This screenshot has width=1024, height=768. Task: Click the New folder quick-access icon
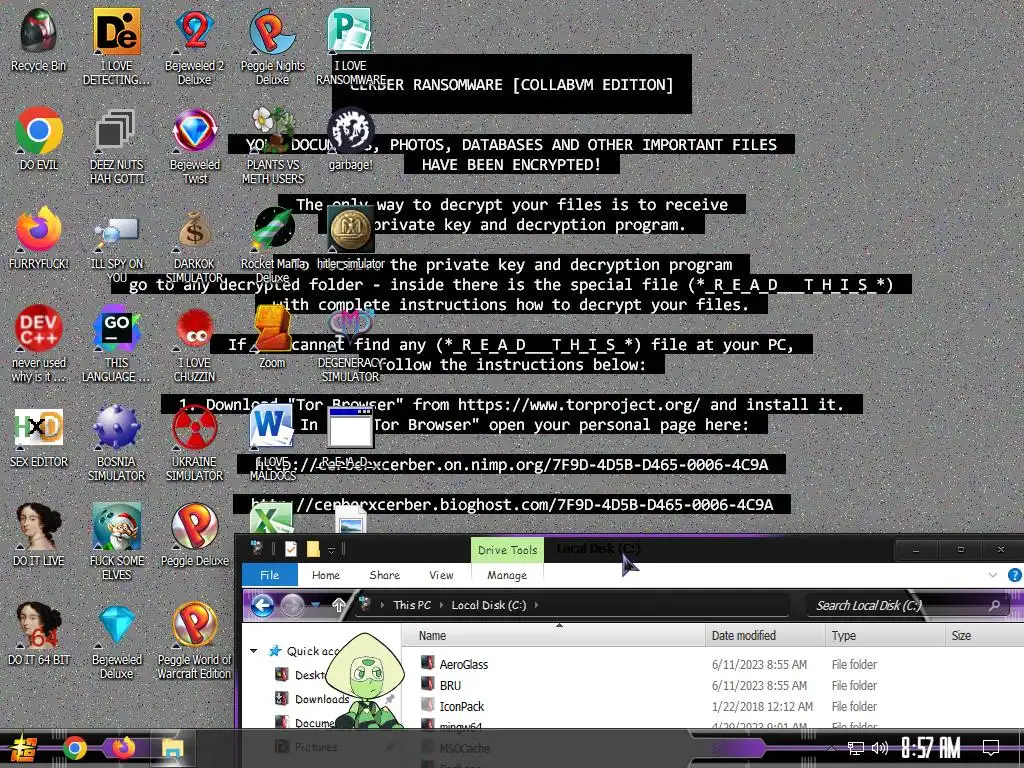pyautogui.click(x=313, y=549)
